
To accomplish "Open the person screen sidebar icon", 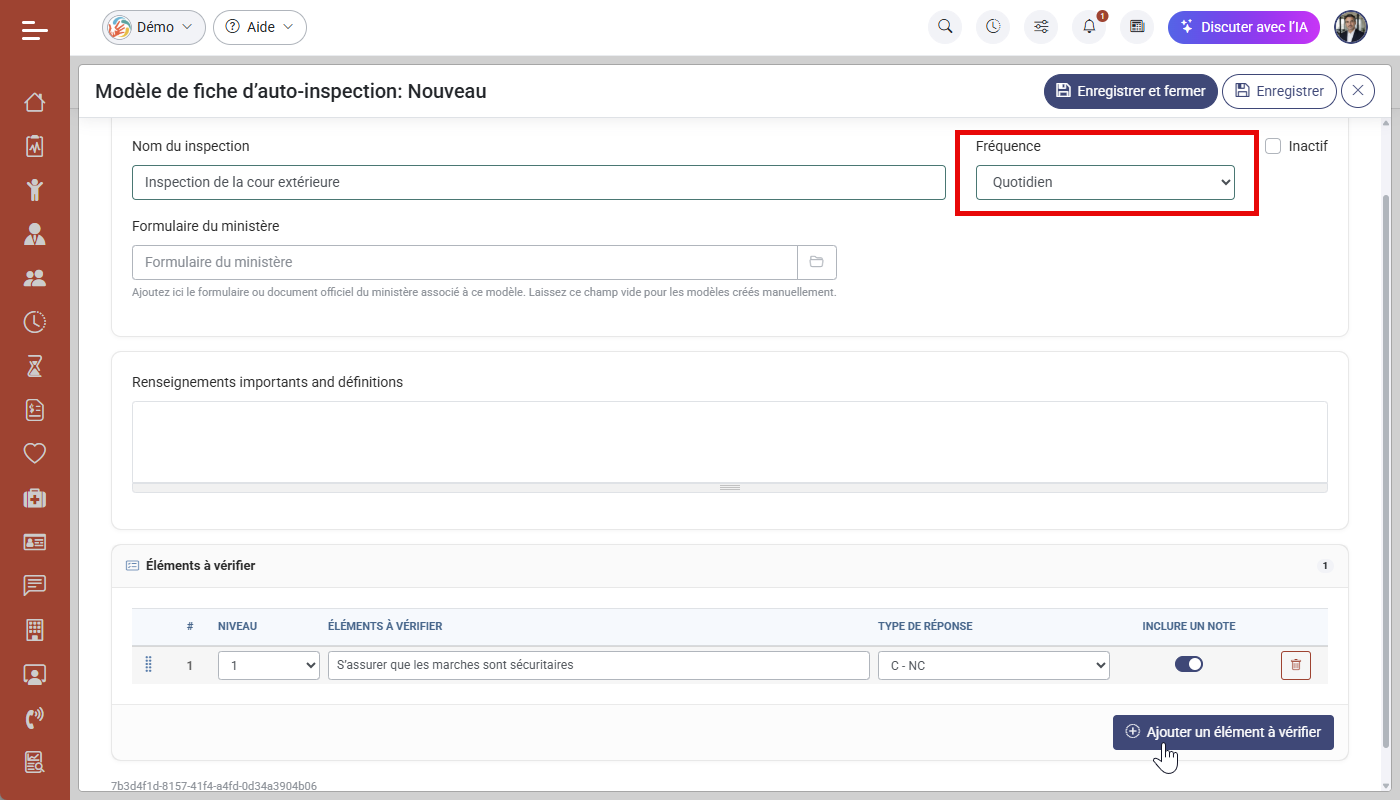I will (x=35, y=673).
